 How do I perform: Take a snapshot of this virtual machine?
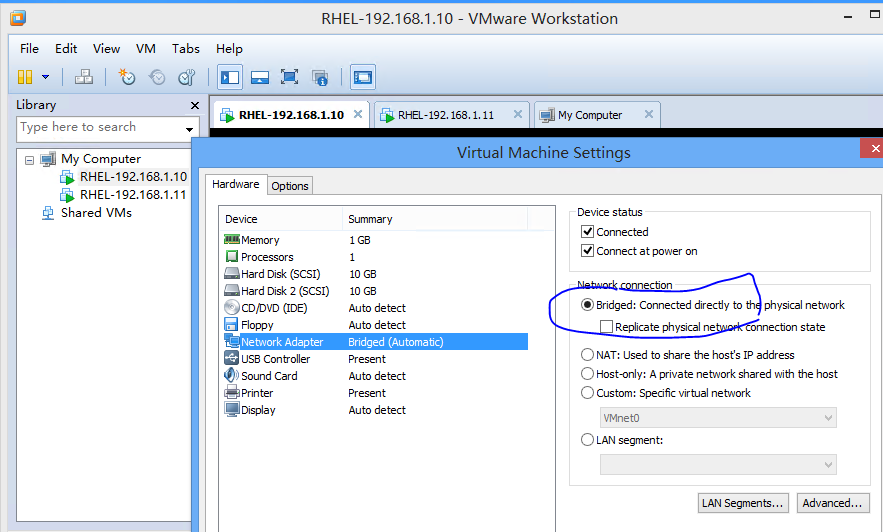coord(127,77)
